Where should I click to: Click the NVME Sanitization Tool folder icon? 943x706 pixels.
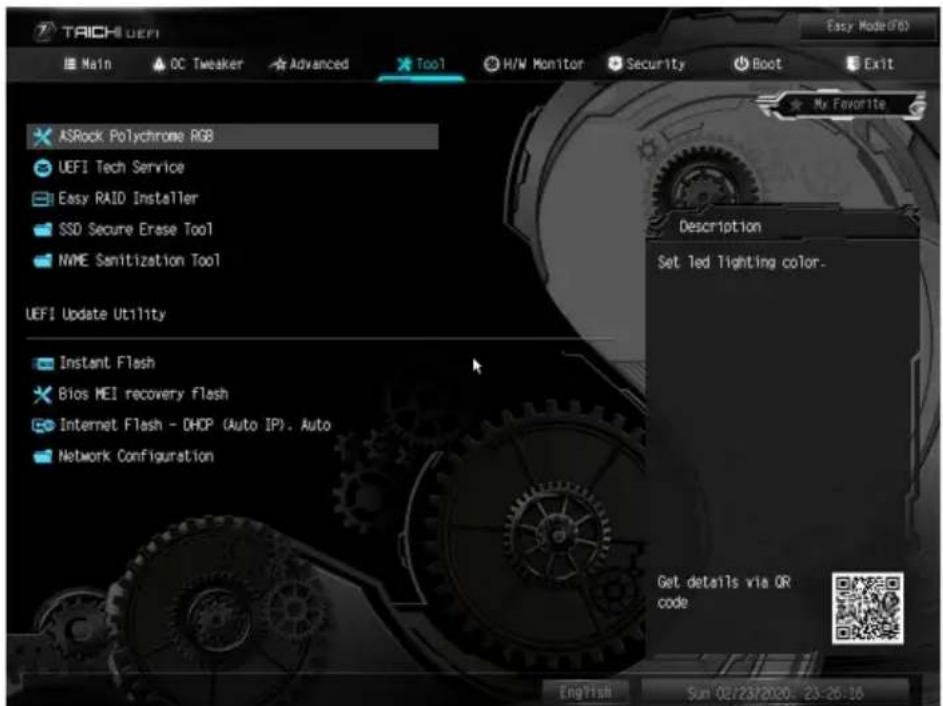42,261
